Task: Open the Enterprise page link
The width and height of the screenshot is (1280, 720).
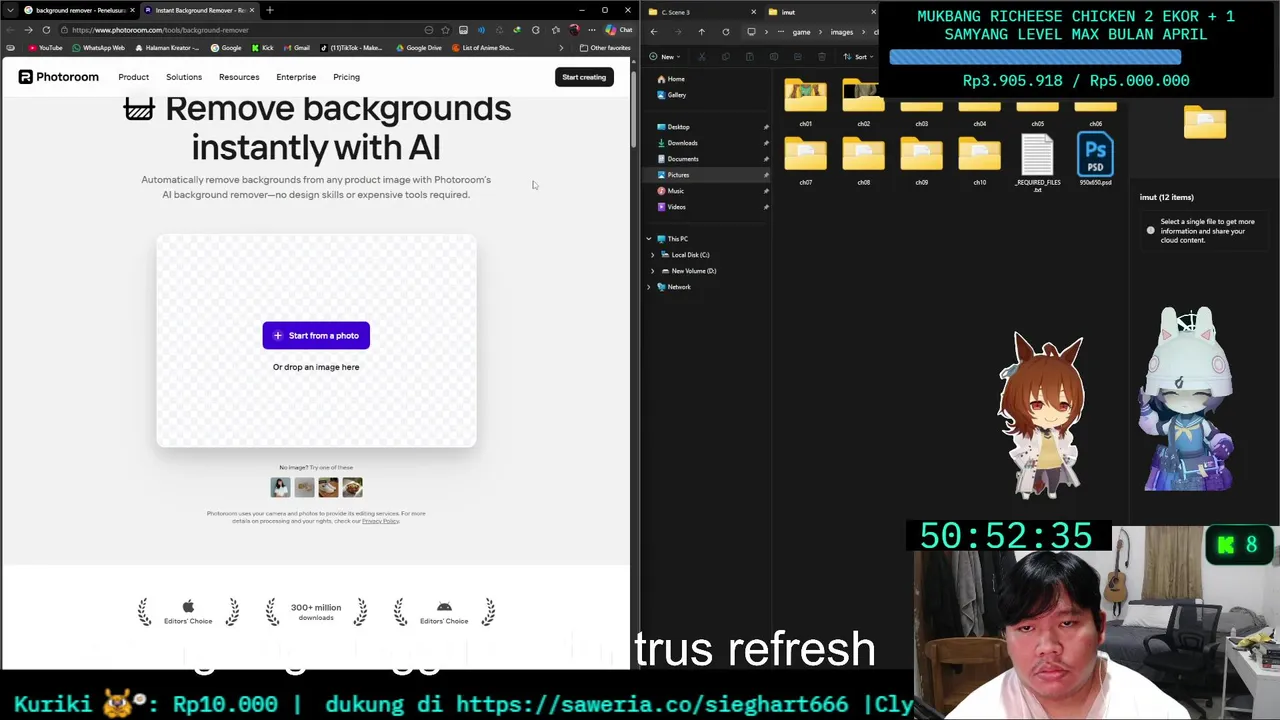Action: coord(296,77)
